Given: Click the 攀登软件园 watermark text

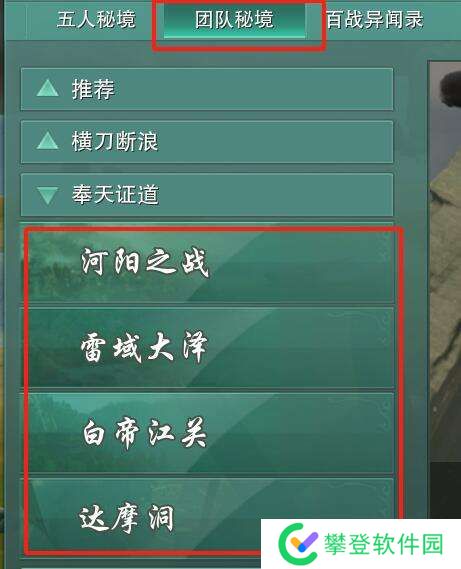Looking at the screenshot, I should coord(383,544).
